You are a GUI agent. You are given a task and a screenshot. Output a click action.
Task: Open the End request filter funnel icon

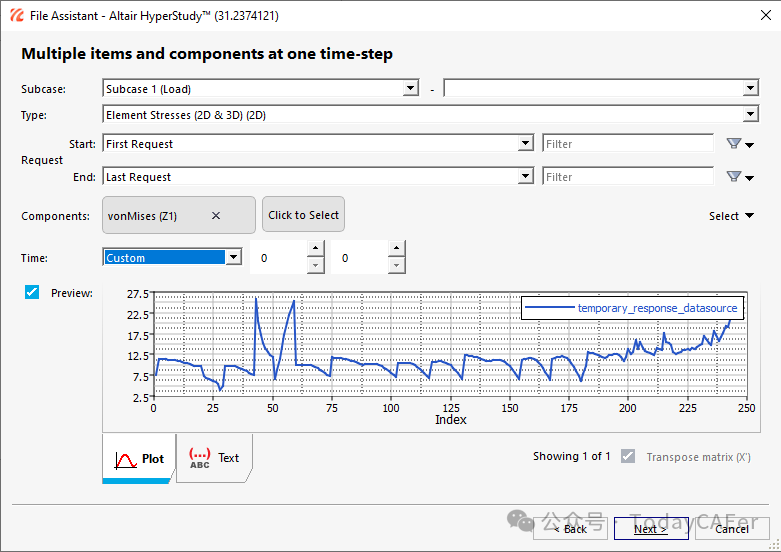[734, 177]
